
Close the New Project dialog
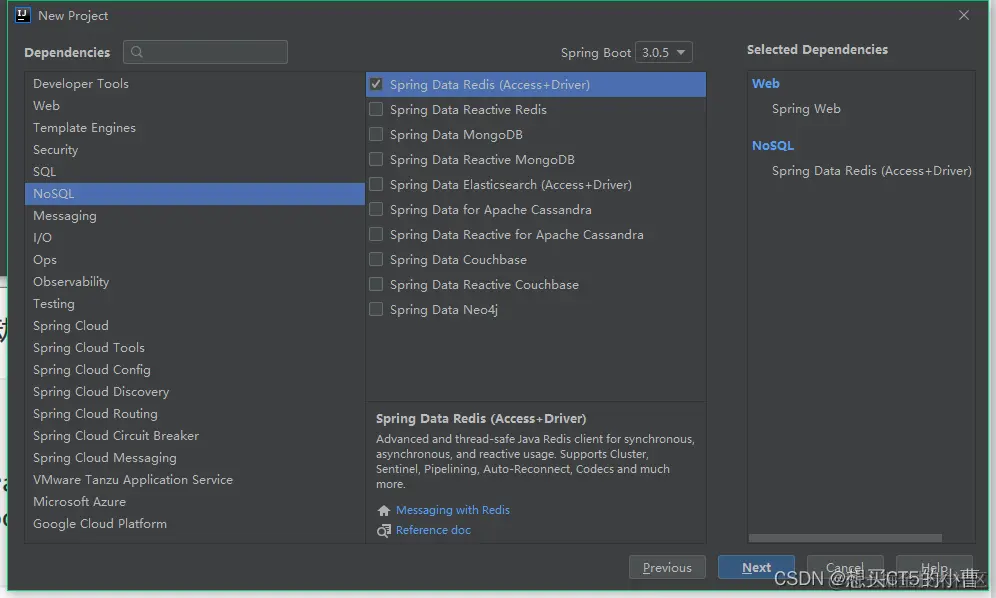pos(964,15)
